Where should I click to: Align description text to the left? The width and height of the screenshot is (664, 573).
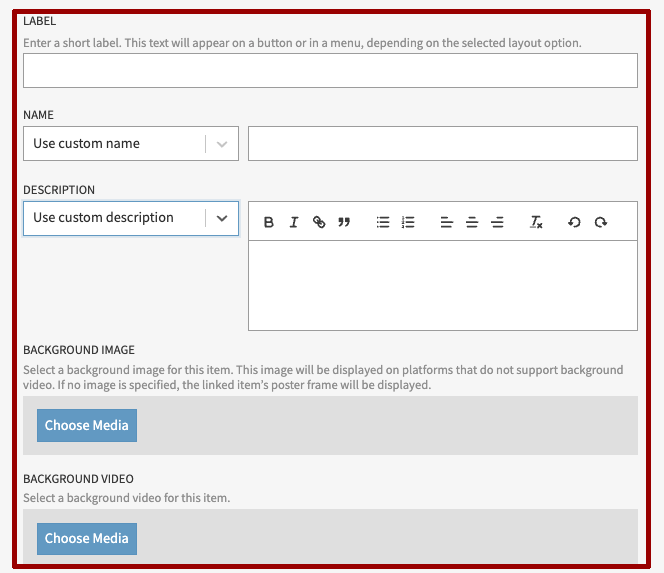446,222
